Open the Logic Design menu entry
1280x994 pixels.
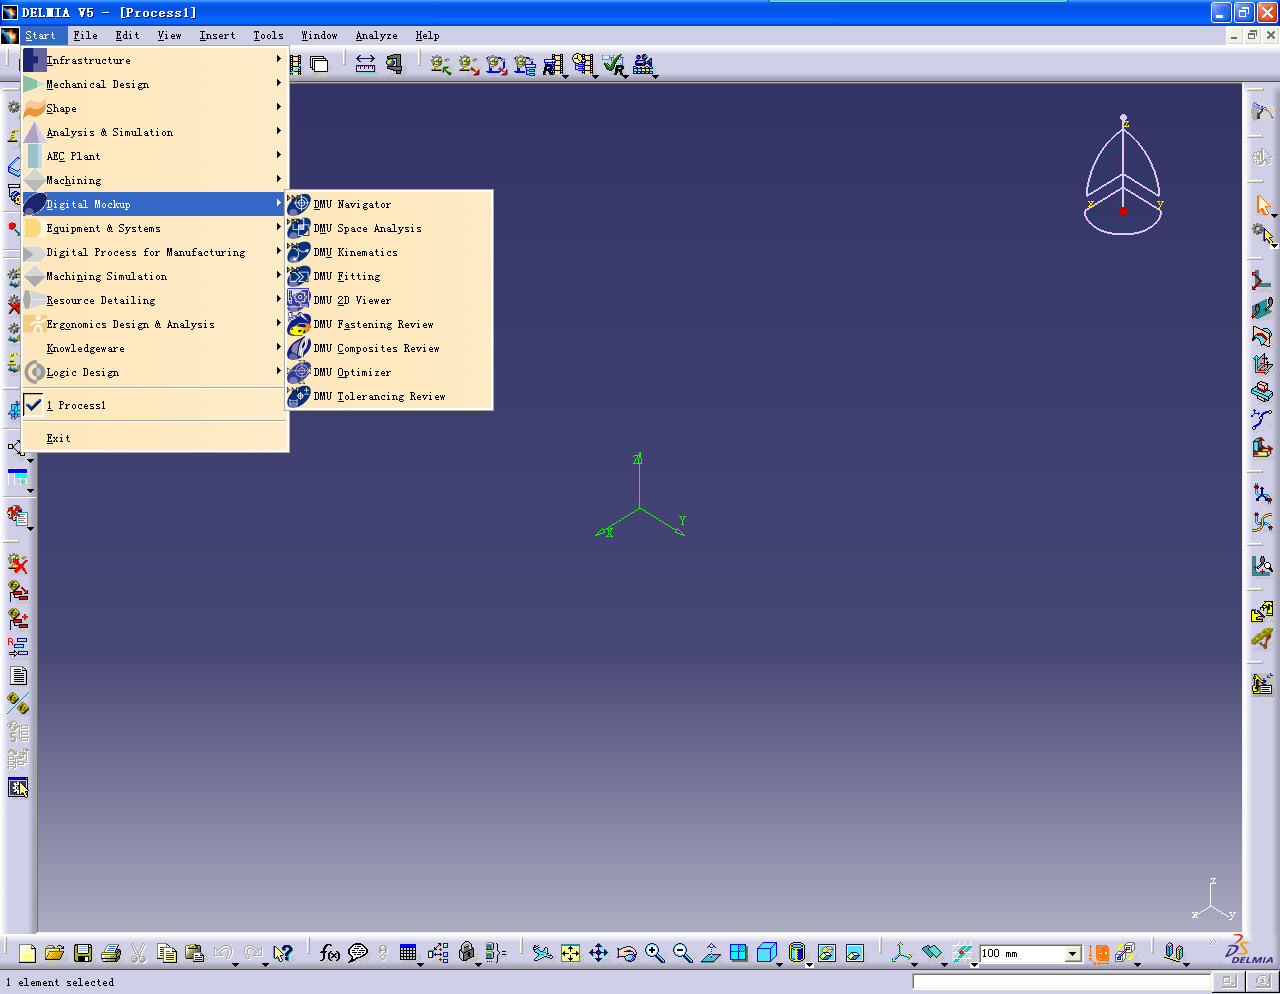155,372
